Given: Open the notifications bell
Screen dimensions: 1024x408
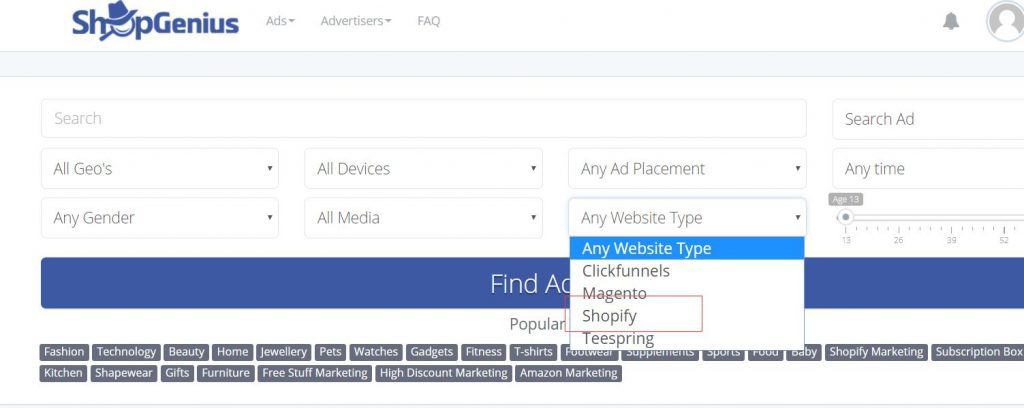Looking at the screenshot, I should [951, 21].
